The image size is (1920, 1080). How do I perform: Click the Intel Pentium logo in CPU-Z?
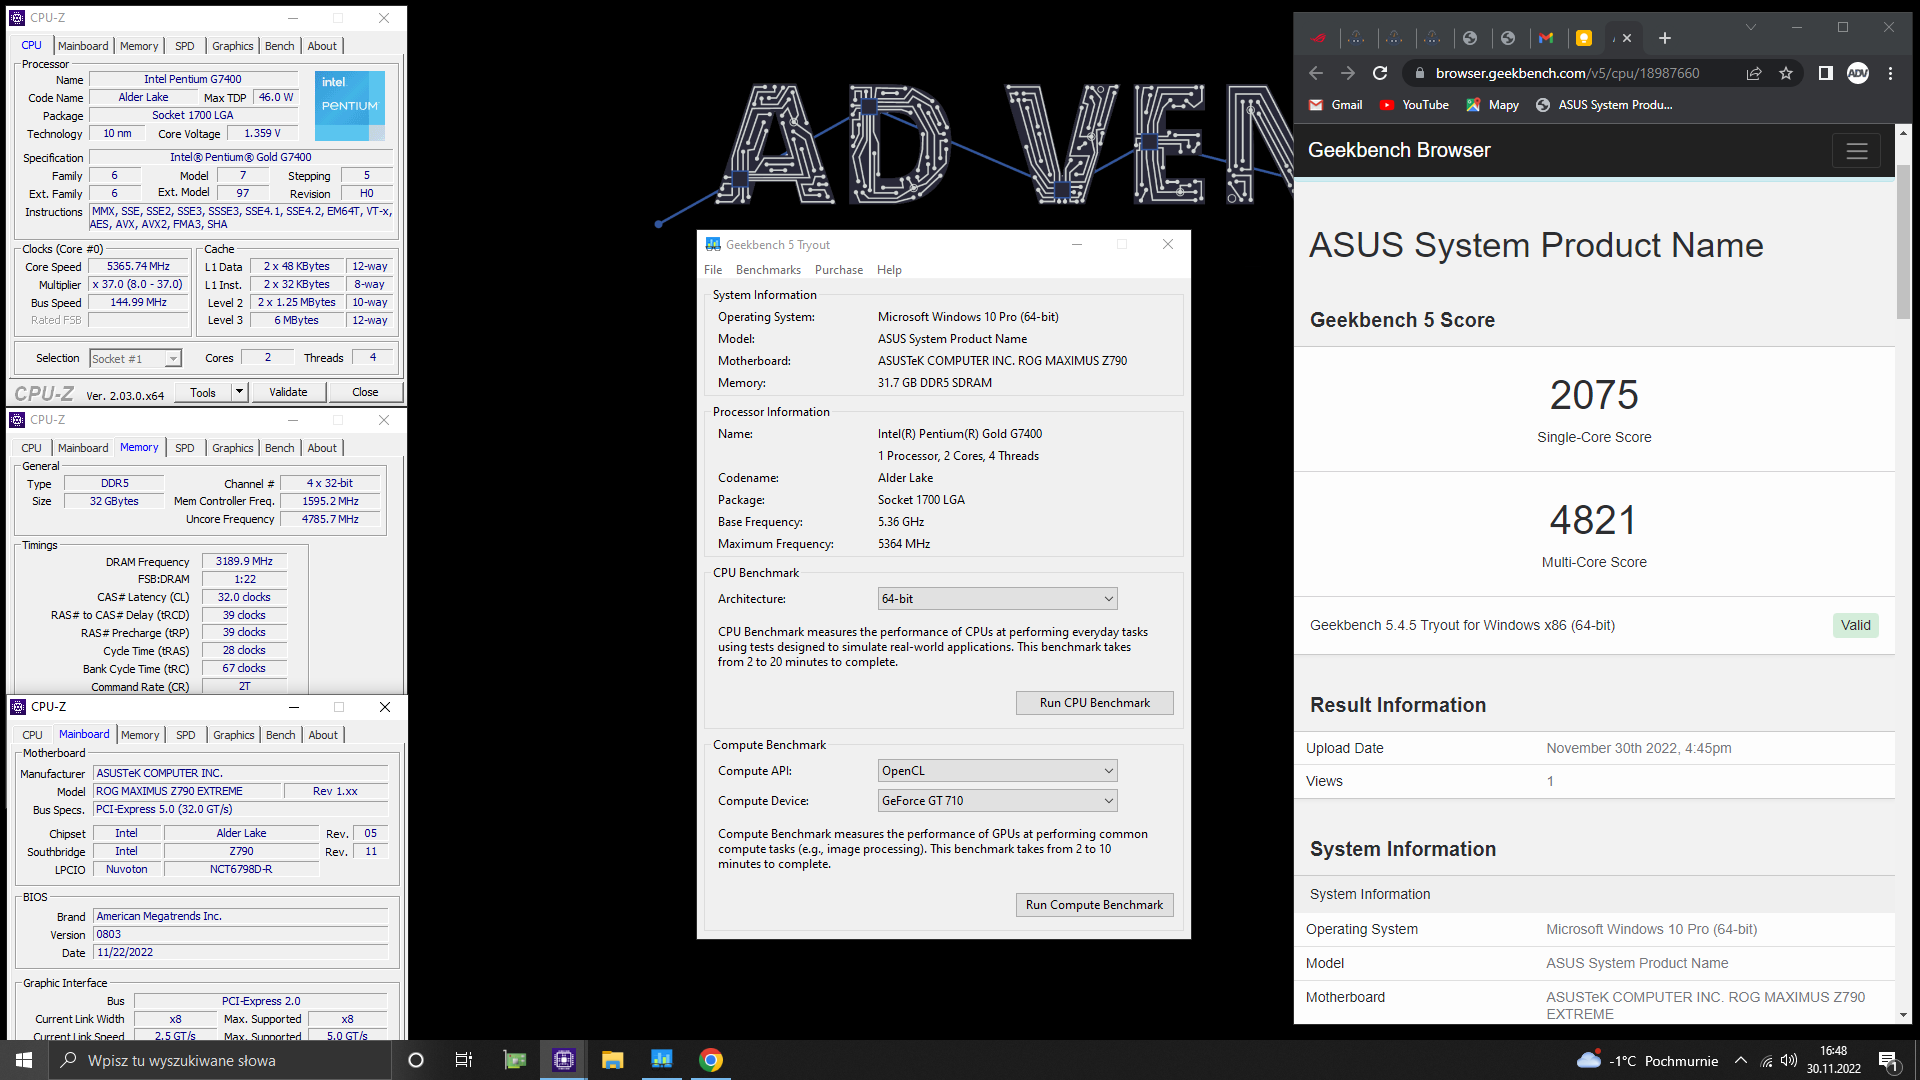click(x=350, y=105)
